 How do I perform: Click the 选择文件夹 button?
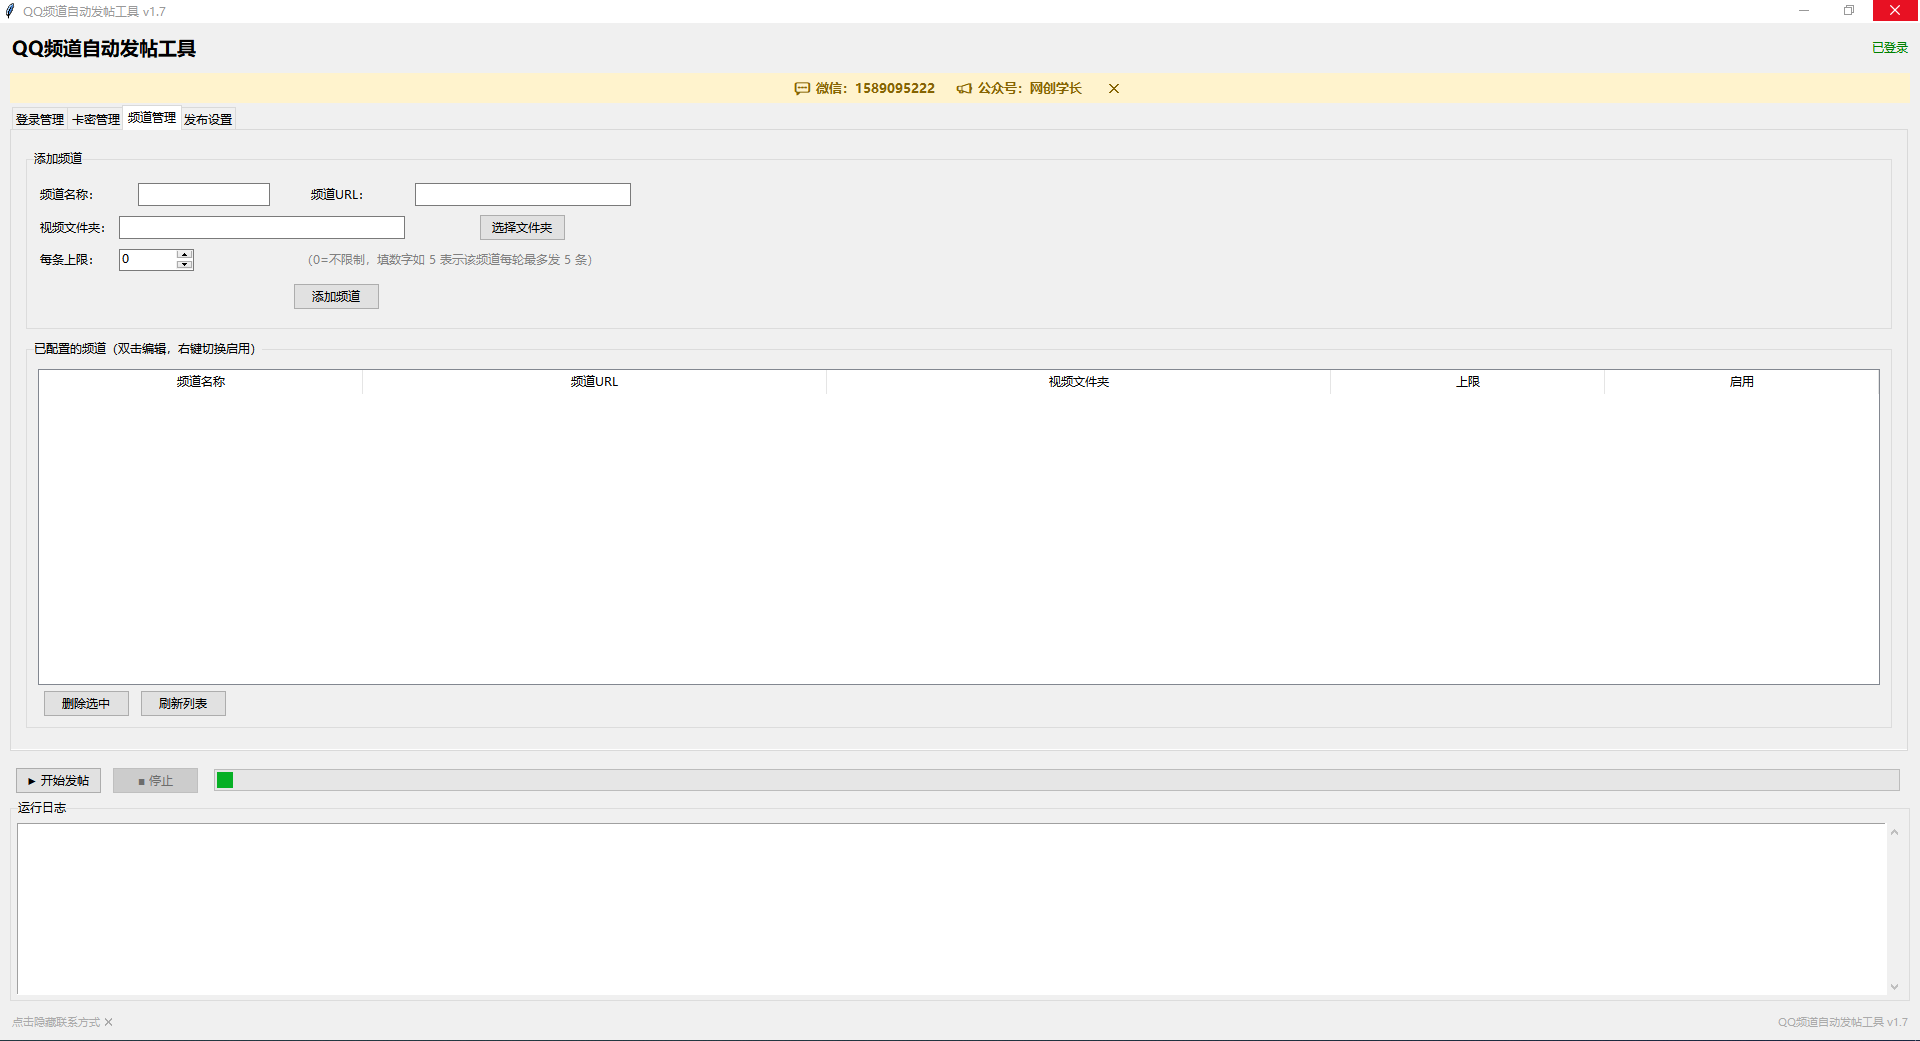click(x=522, y=227)
